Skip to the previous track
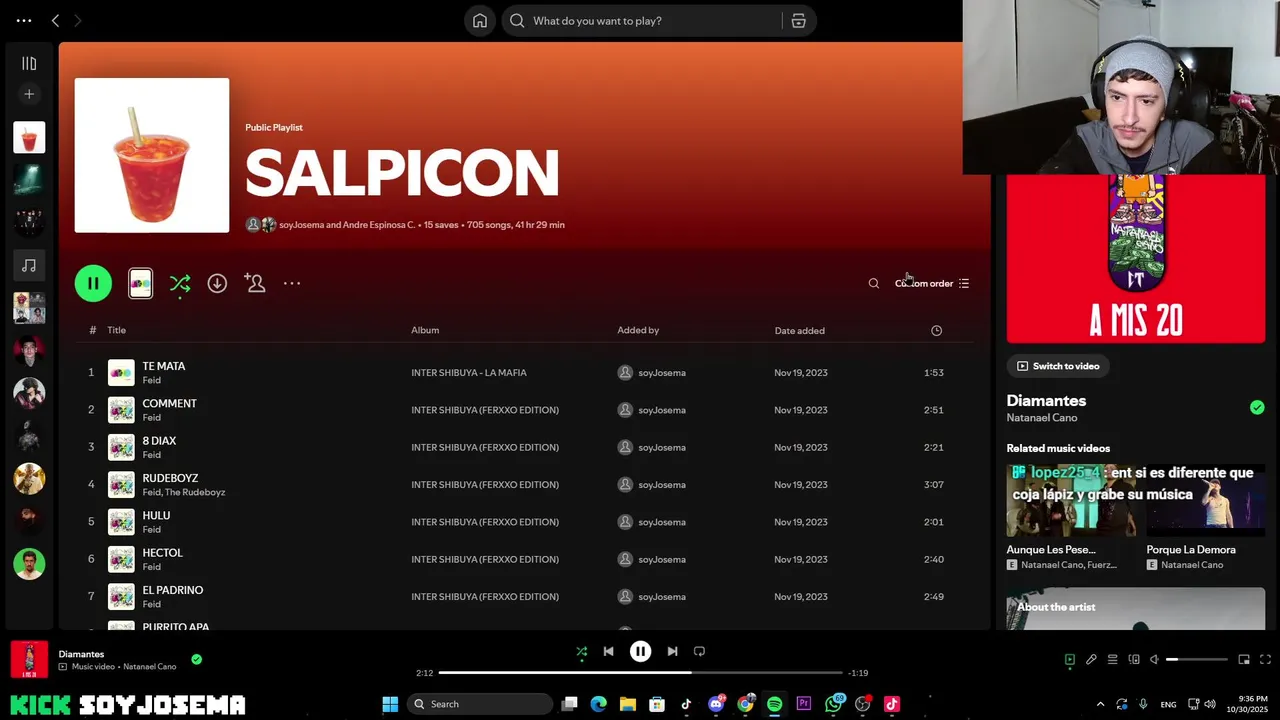The height and width of the screenshot is (720, 1280). click(x=608, y=651)
